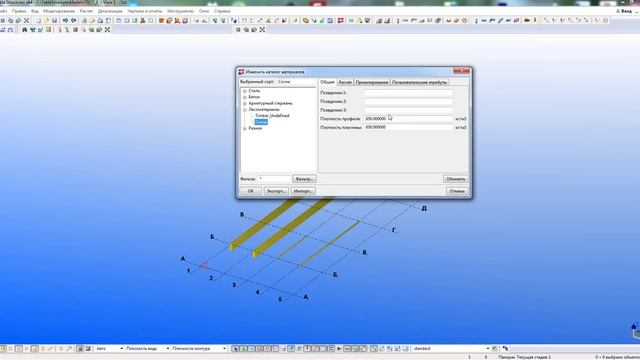Click the Обновить button
640x360 pixels.
tap(456, 179)
